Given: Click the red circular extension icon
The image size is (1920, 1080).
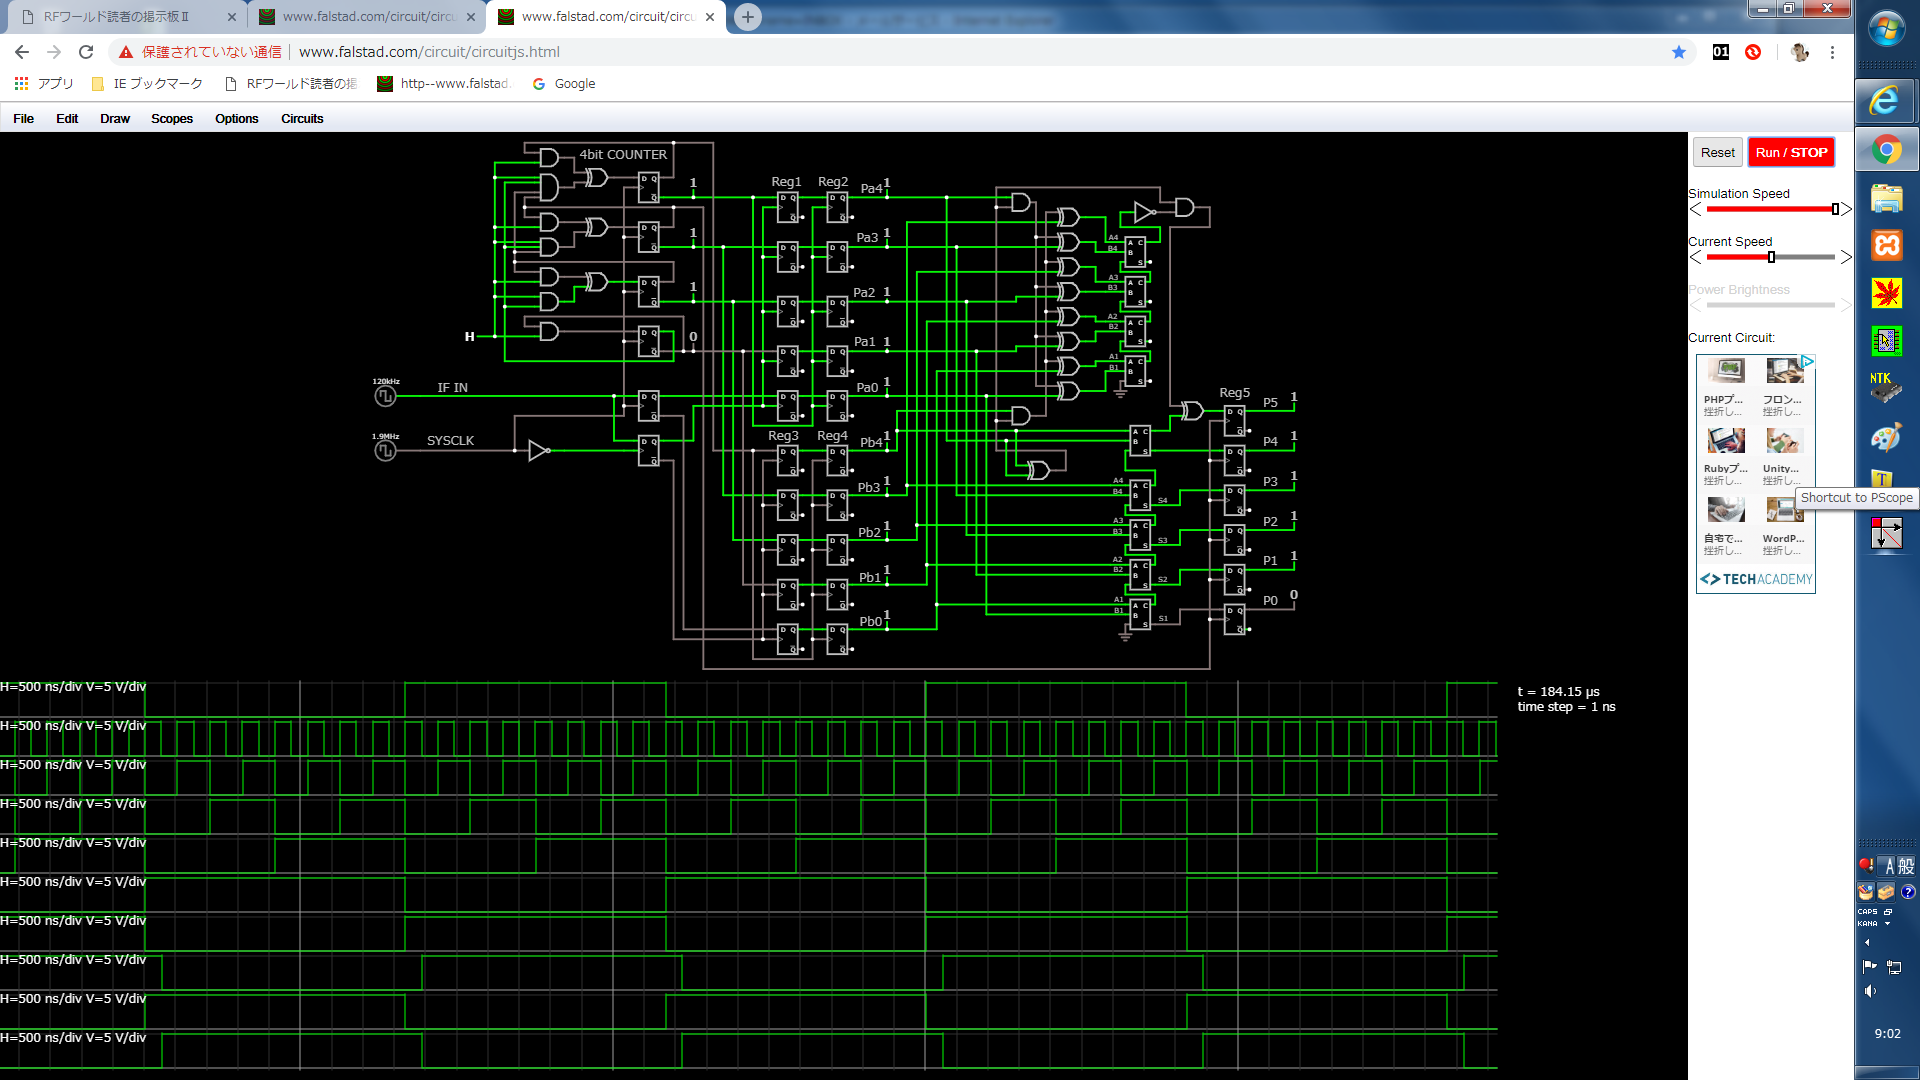Looking at the screenshot, I should pyautogui.click(x=1753, y=52).
